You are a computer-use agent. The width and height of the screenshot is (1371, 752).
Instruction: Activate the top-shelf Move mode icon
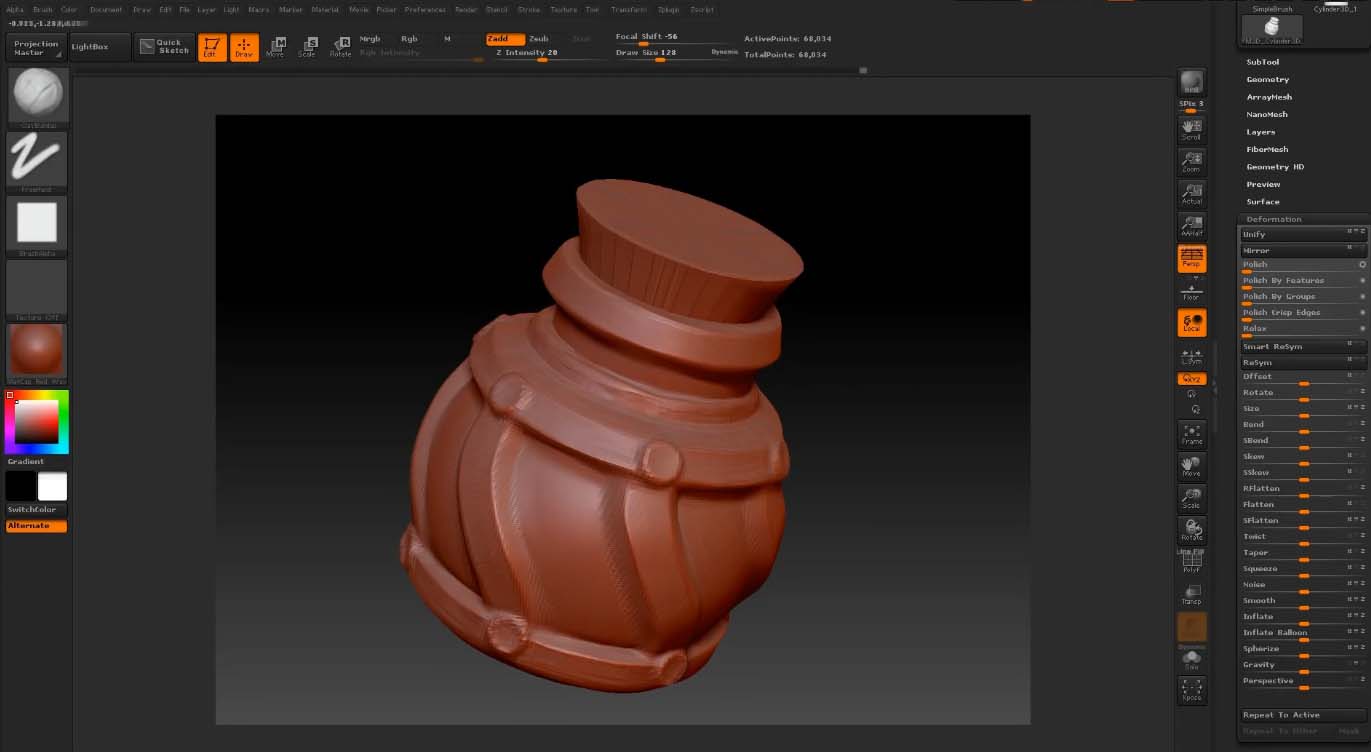[x=275, y=47]
